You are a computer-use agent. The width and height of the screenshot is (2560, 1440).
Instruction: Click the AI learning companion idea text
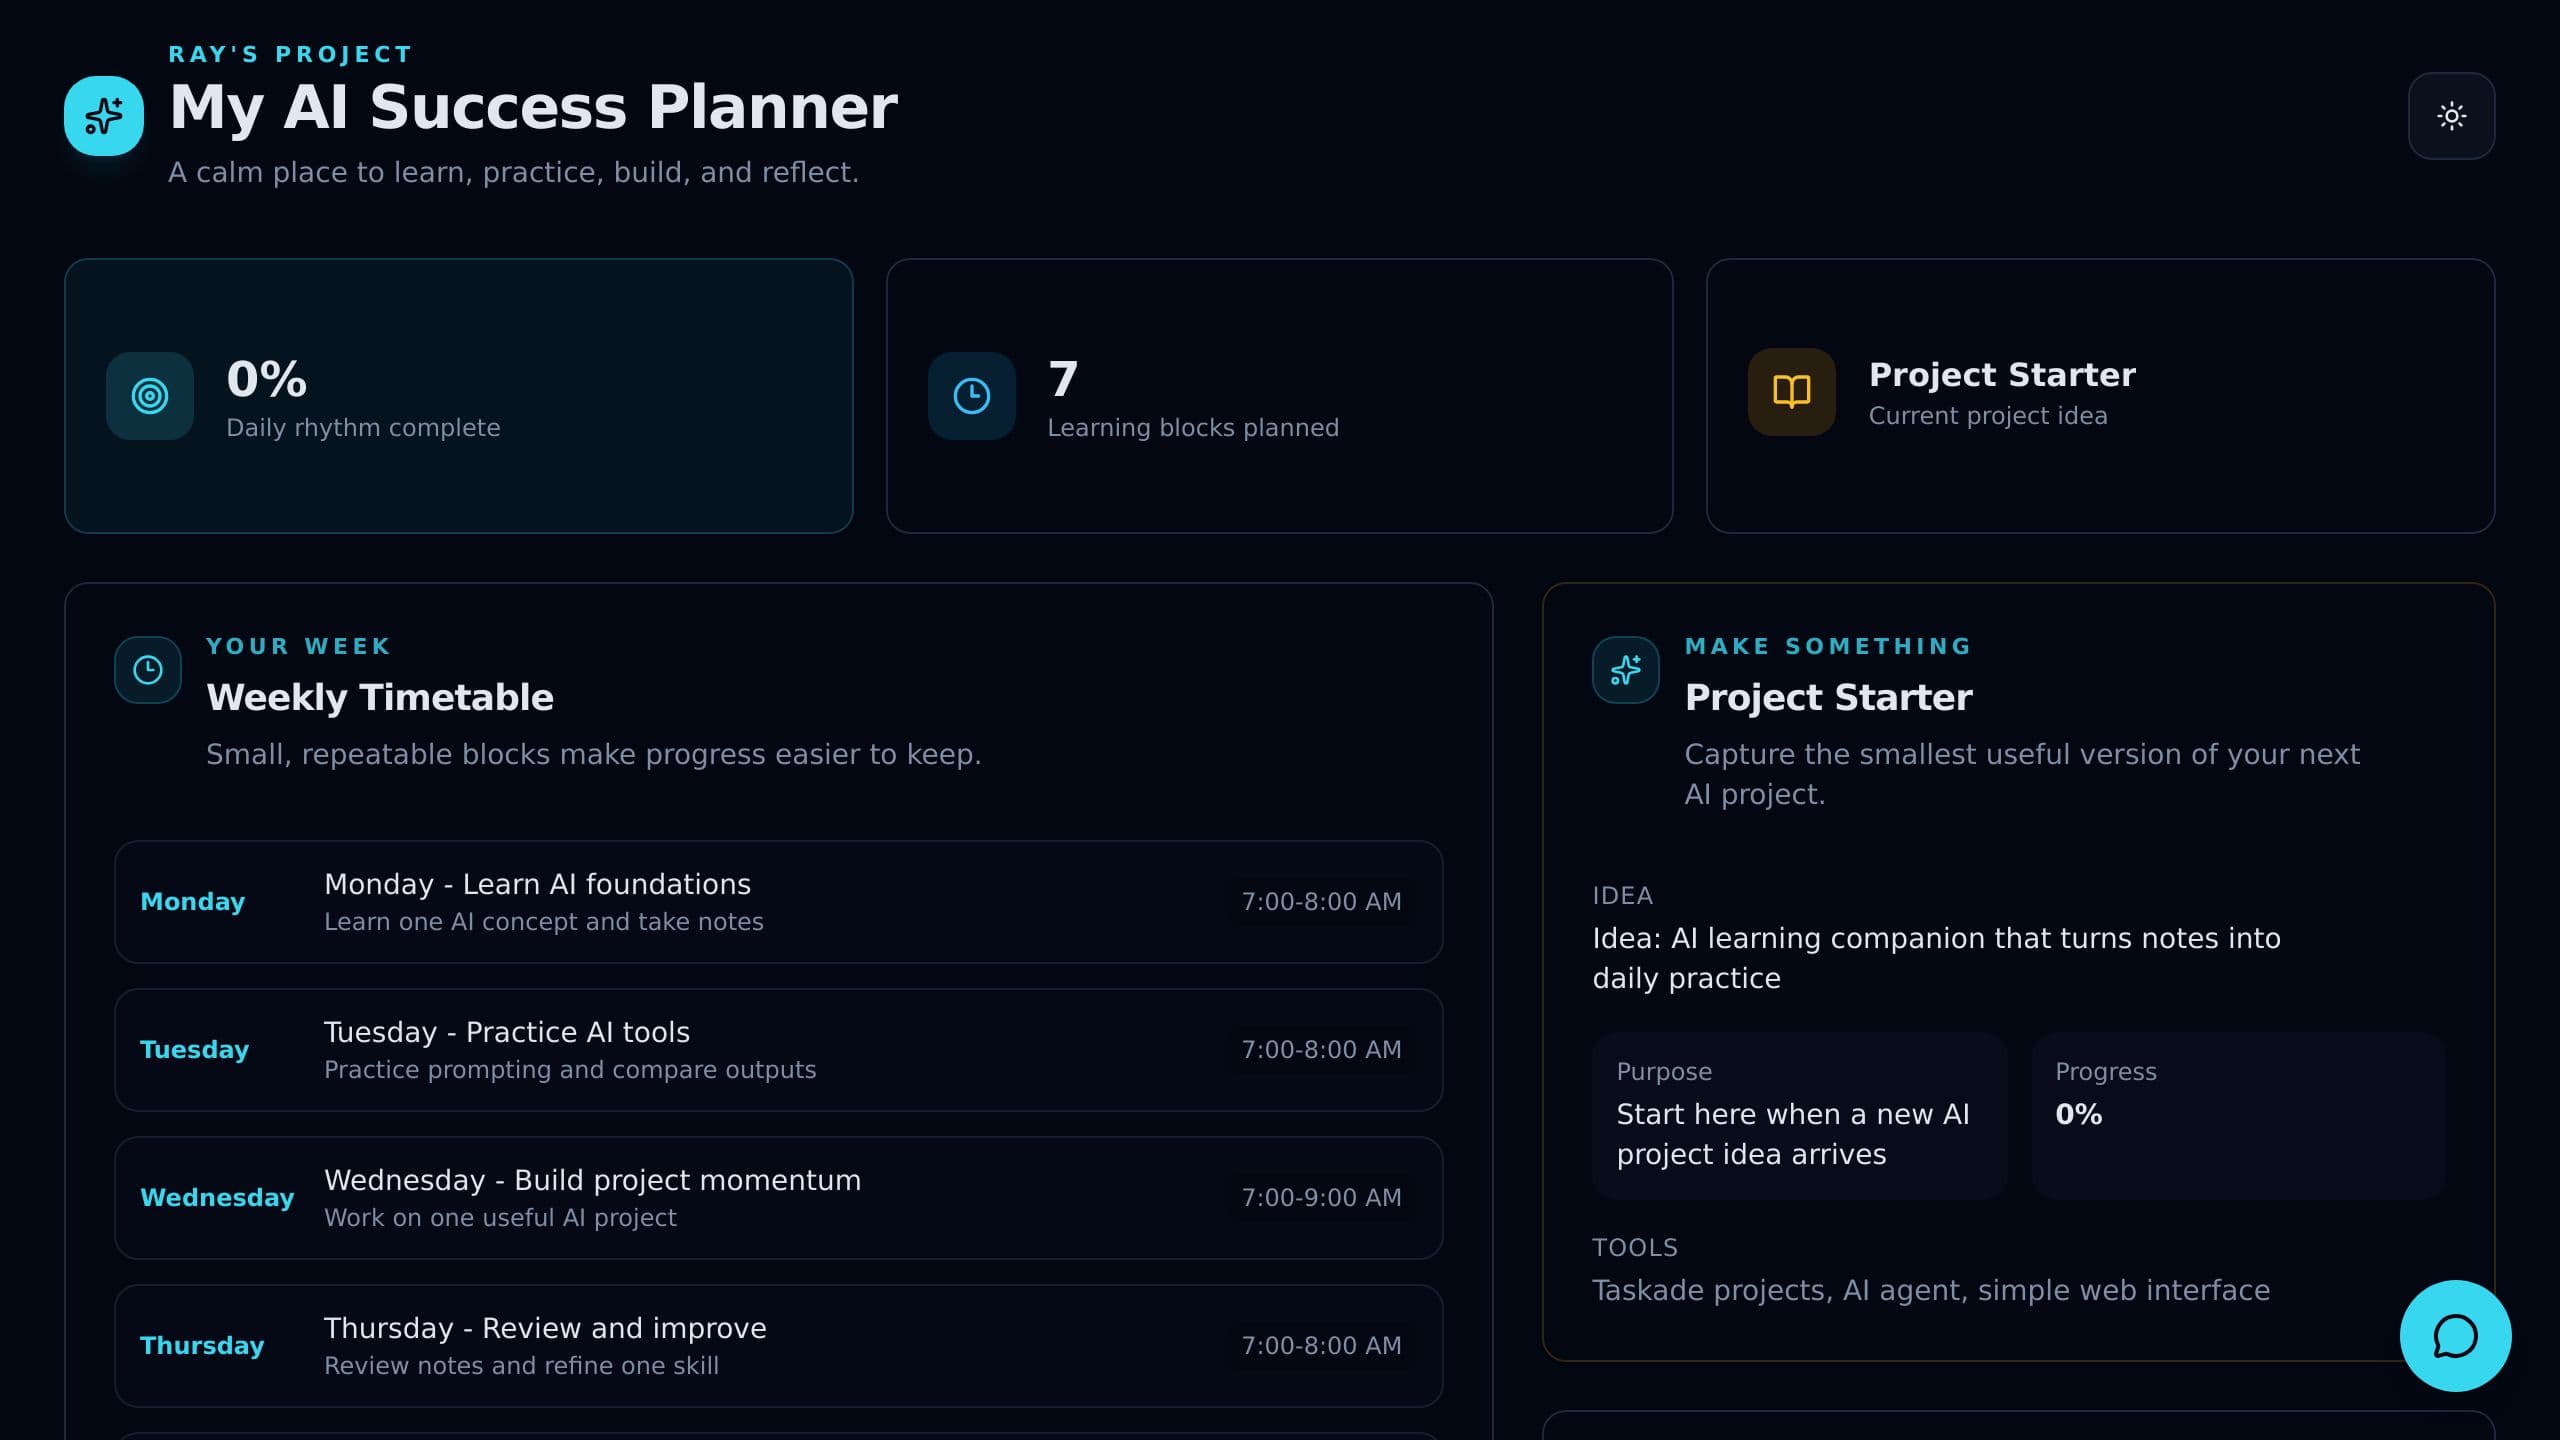[x=1936, y=958]
